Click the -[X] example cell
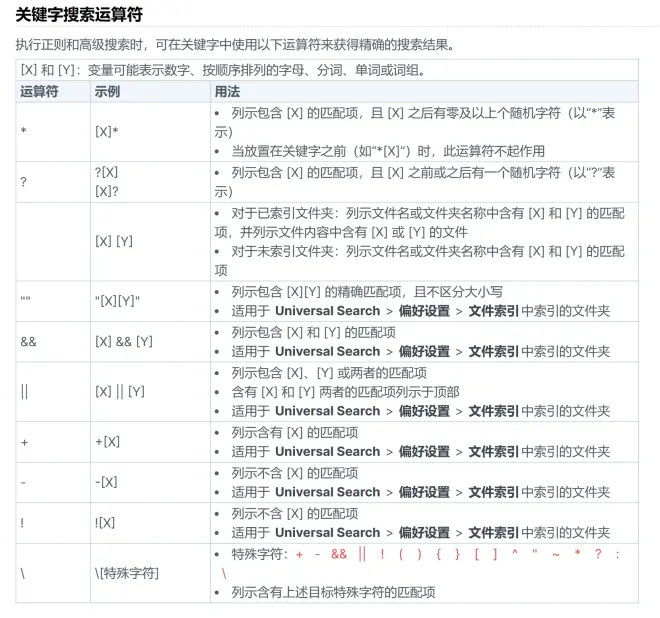This screenshot has width=660, height=618. coord(106,482)
